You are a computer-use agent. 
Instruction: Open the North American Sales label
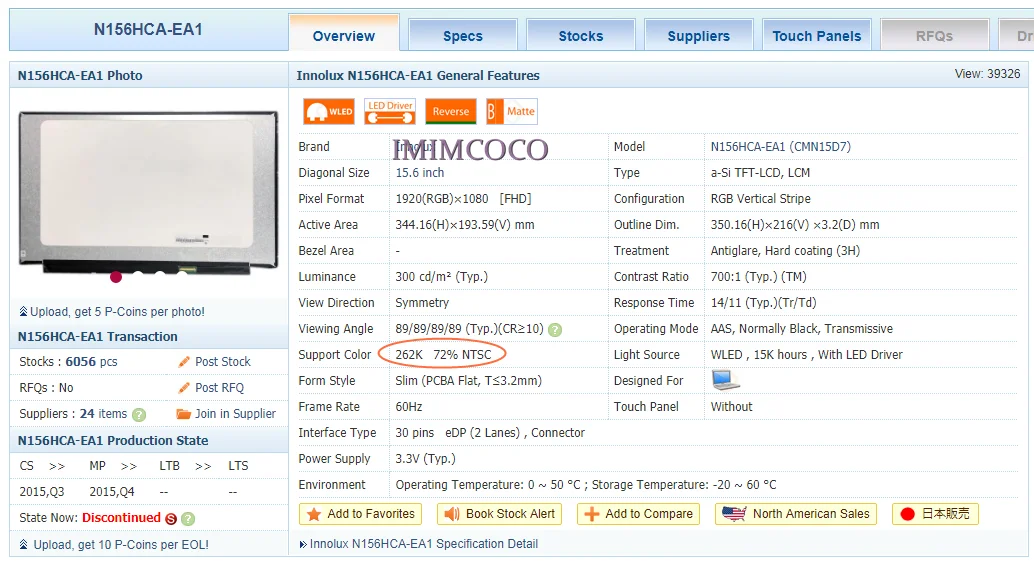(x=811, y=514)
